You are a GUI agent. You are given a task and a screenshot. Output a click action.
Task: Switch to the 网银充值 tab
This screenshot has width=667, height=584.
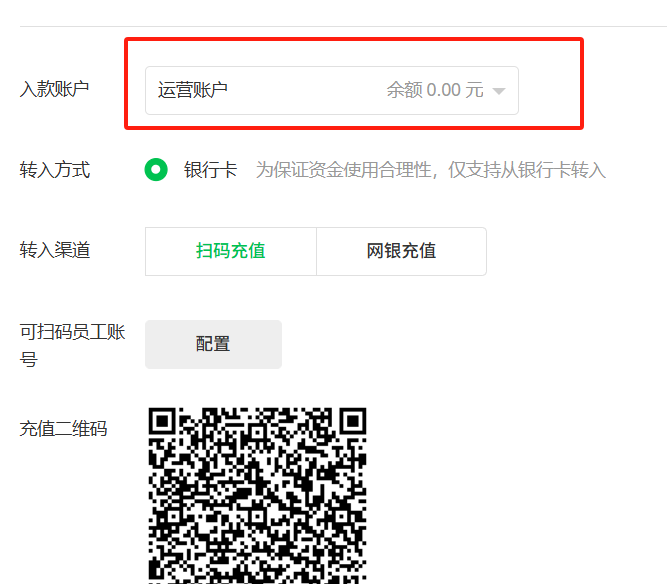pos(402,251)
